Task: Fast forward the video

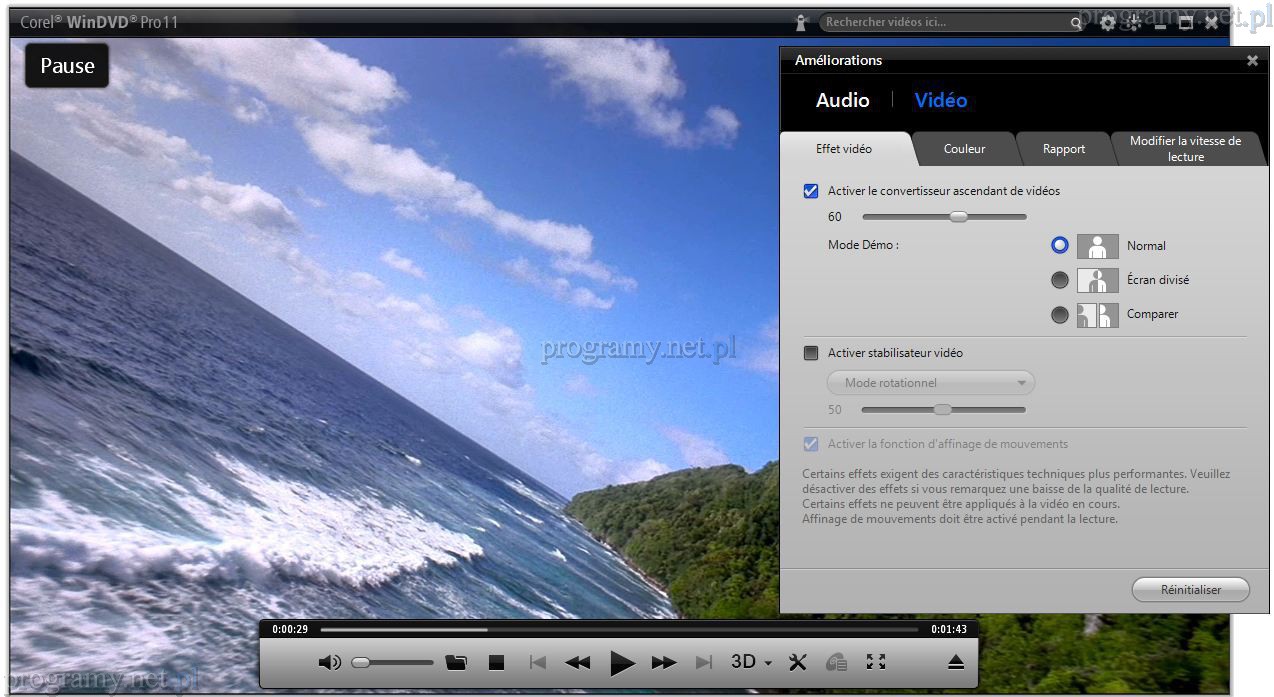Action: coord(664,662)
